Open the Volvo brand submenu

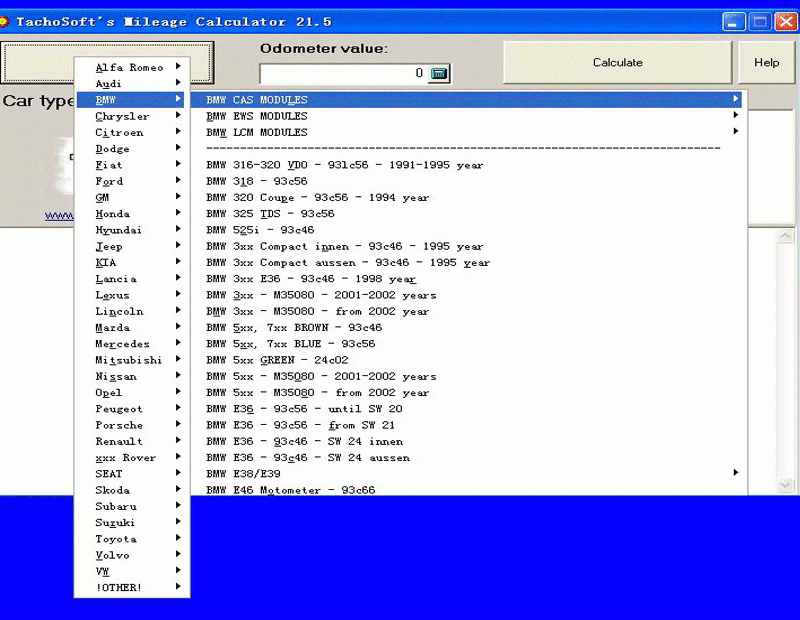112,555
